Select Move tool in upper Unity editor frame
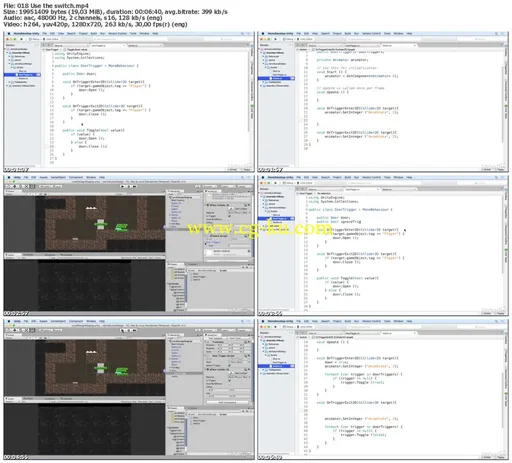 pos(15,186)
